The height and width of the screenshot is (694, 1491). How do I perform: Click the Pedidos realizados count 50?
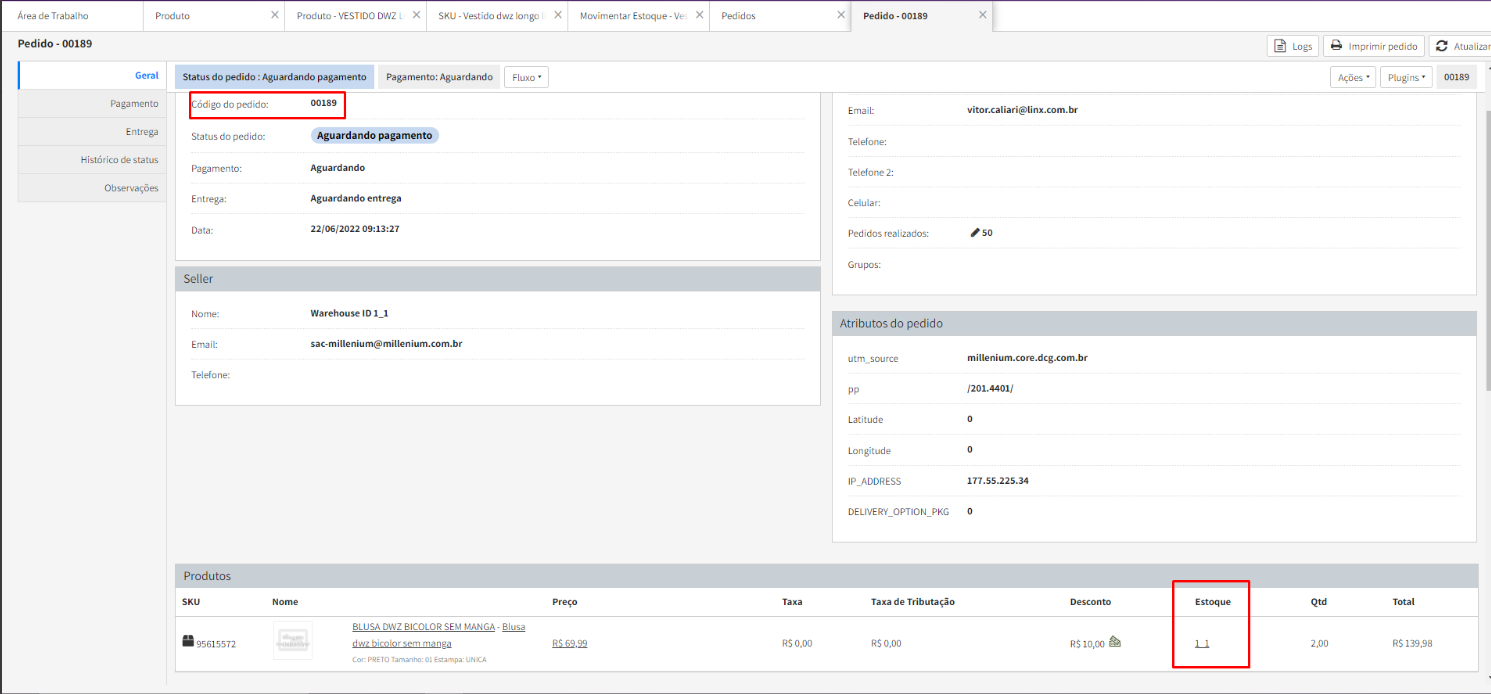click(987, 233)
